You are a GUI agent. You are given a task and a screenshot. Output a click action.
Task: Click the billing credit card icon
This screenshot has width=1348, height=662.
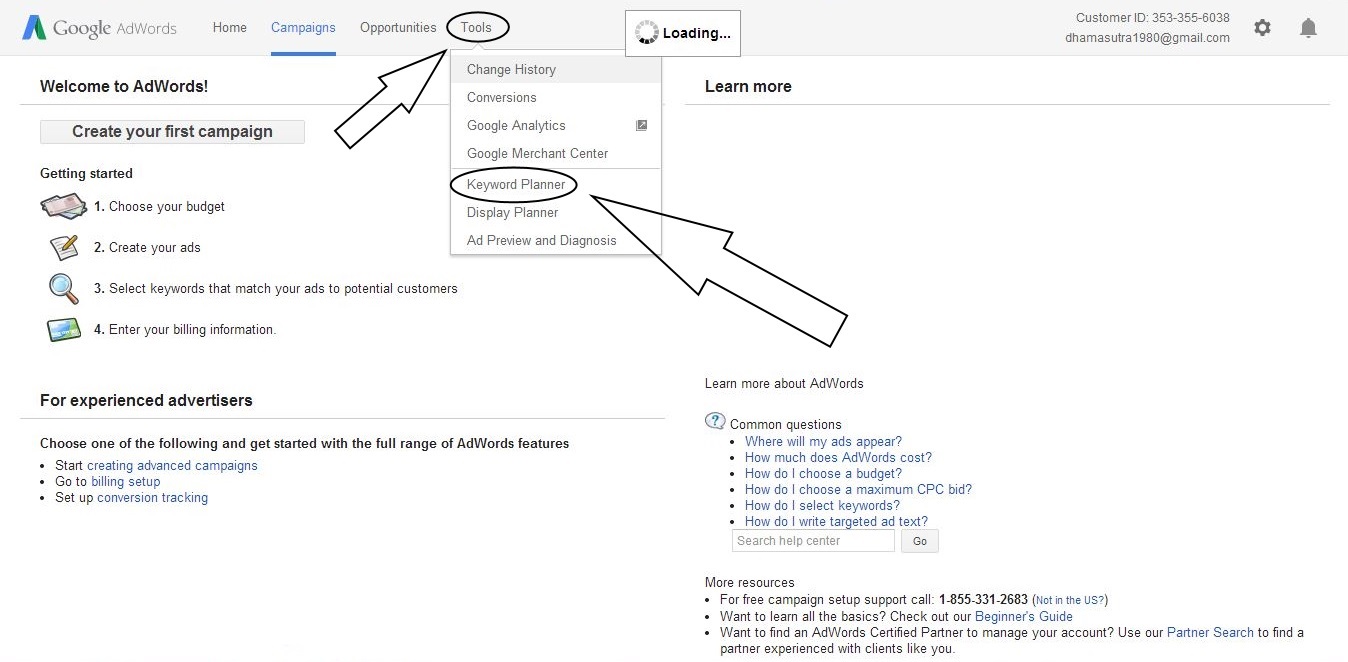(x=64, y=329)
